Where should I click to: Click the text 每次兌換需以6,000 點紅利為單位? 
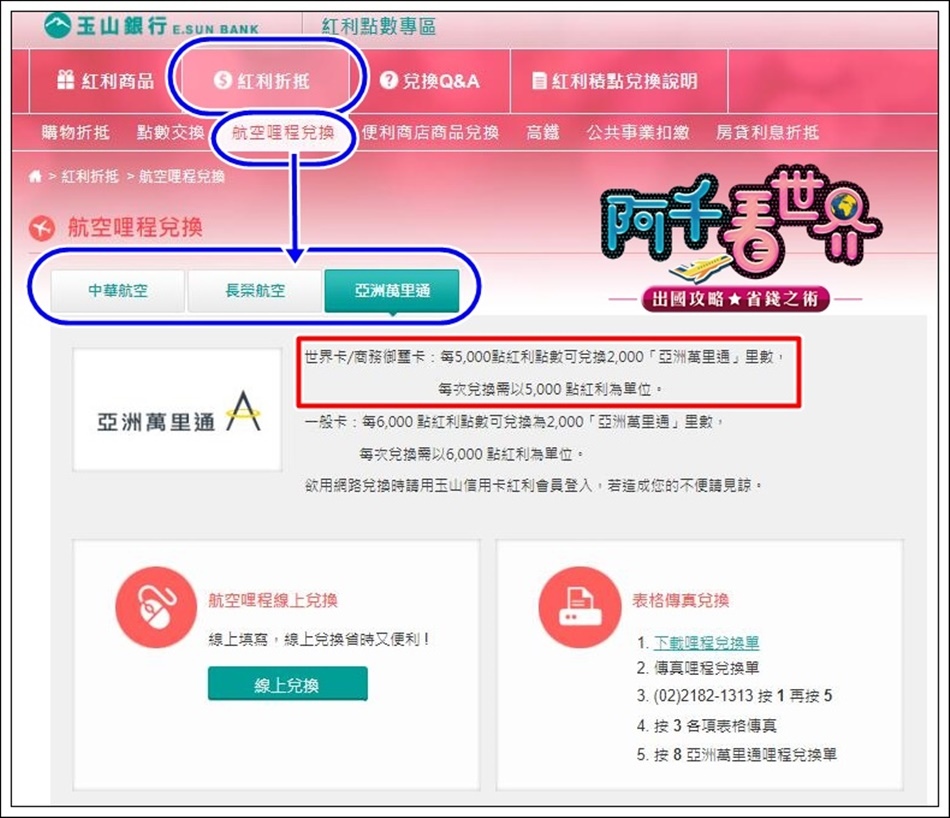click(471, 454)
